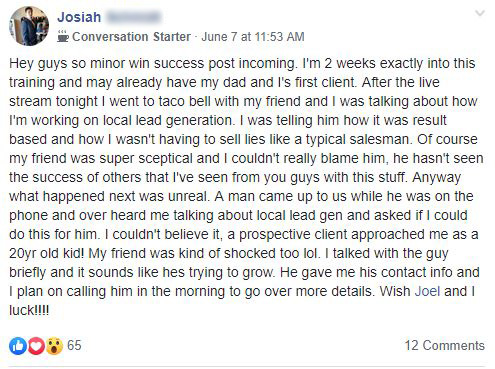This screenshot has height=369, width=495.
Task: Open the tagged Joel profile link
Action: pos(427,291)
